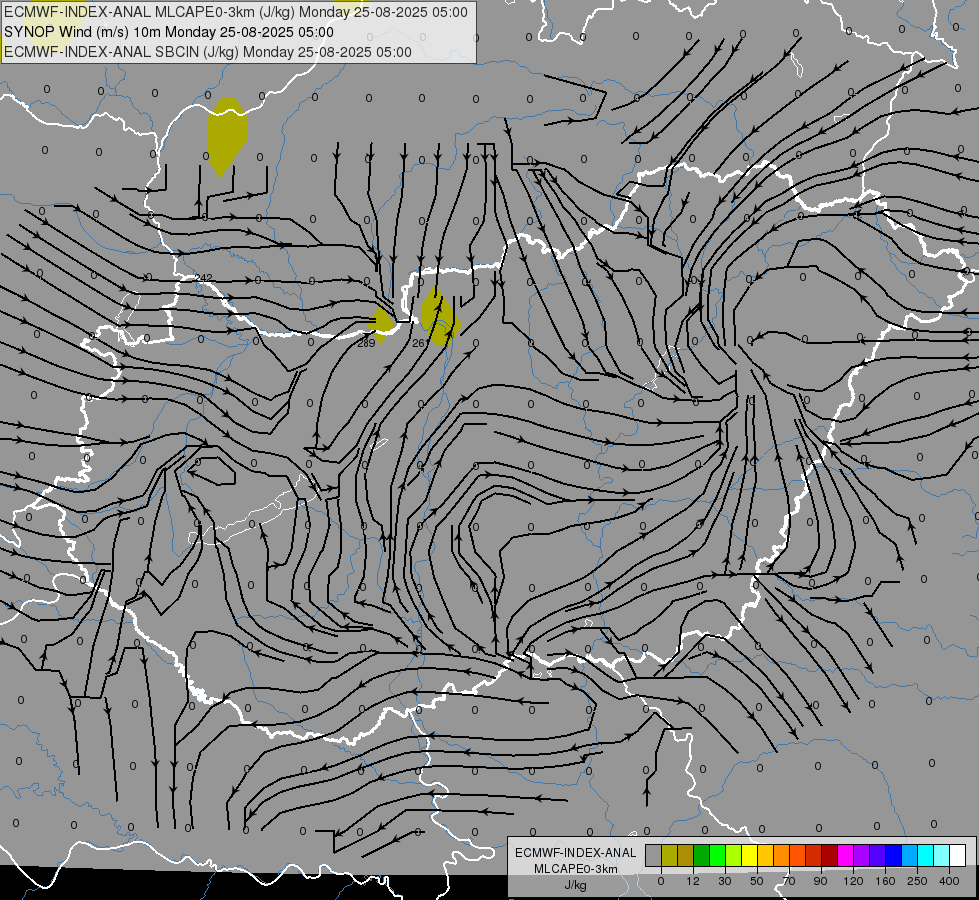Click the map value 261

pyautogui.click(x=420, y=343)
